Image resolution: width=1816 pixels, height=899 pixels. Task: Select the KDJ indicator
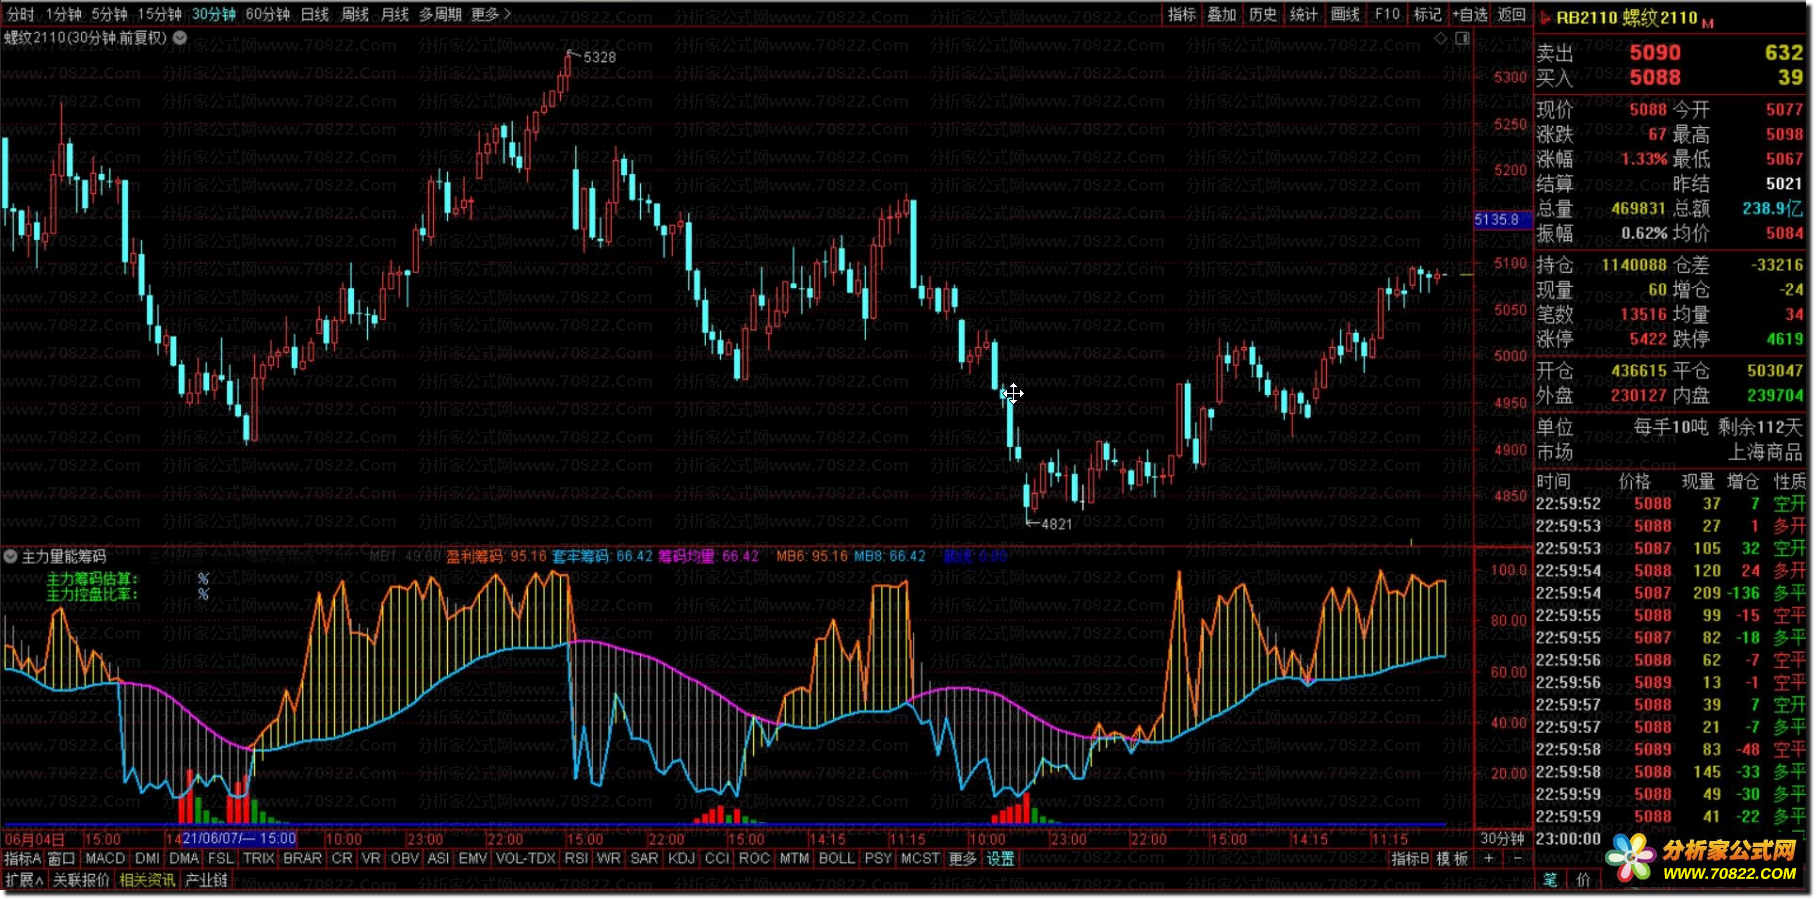click(681, 859)
